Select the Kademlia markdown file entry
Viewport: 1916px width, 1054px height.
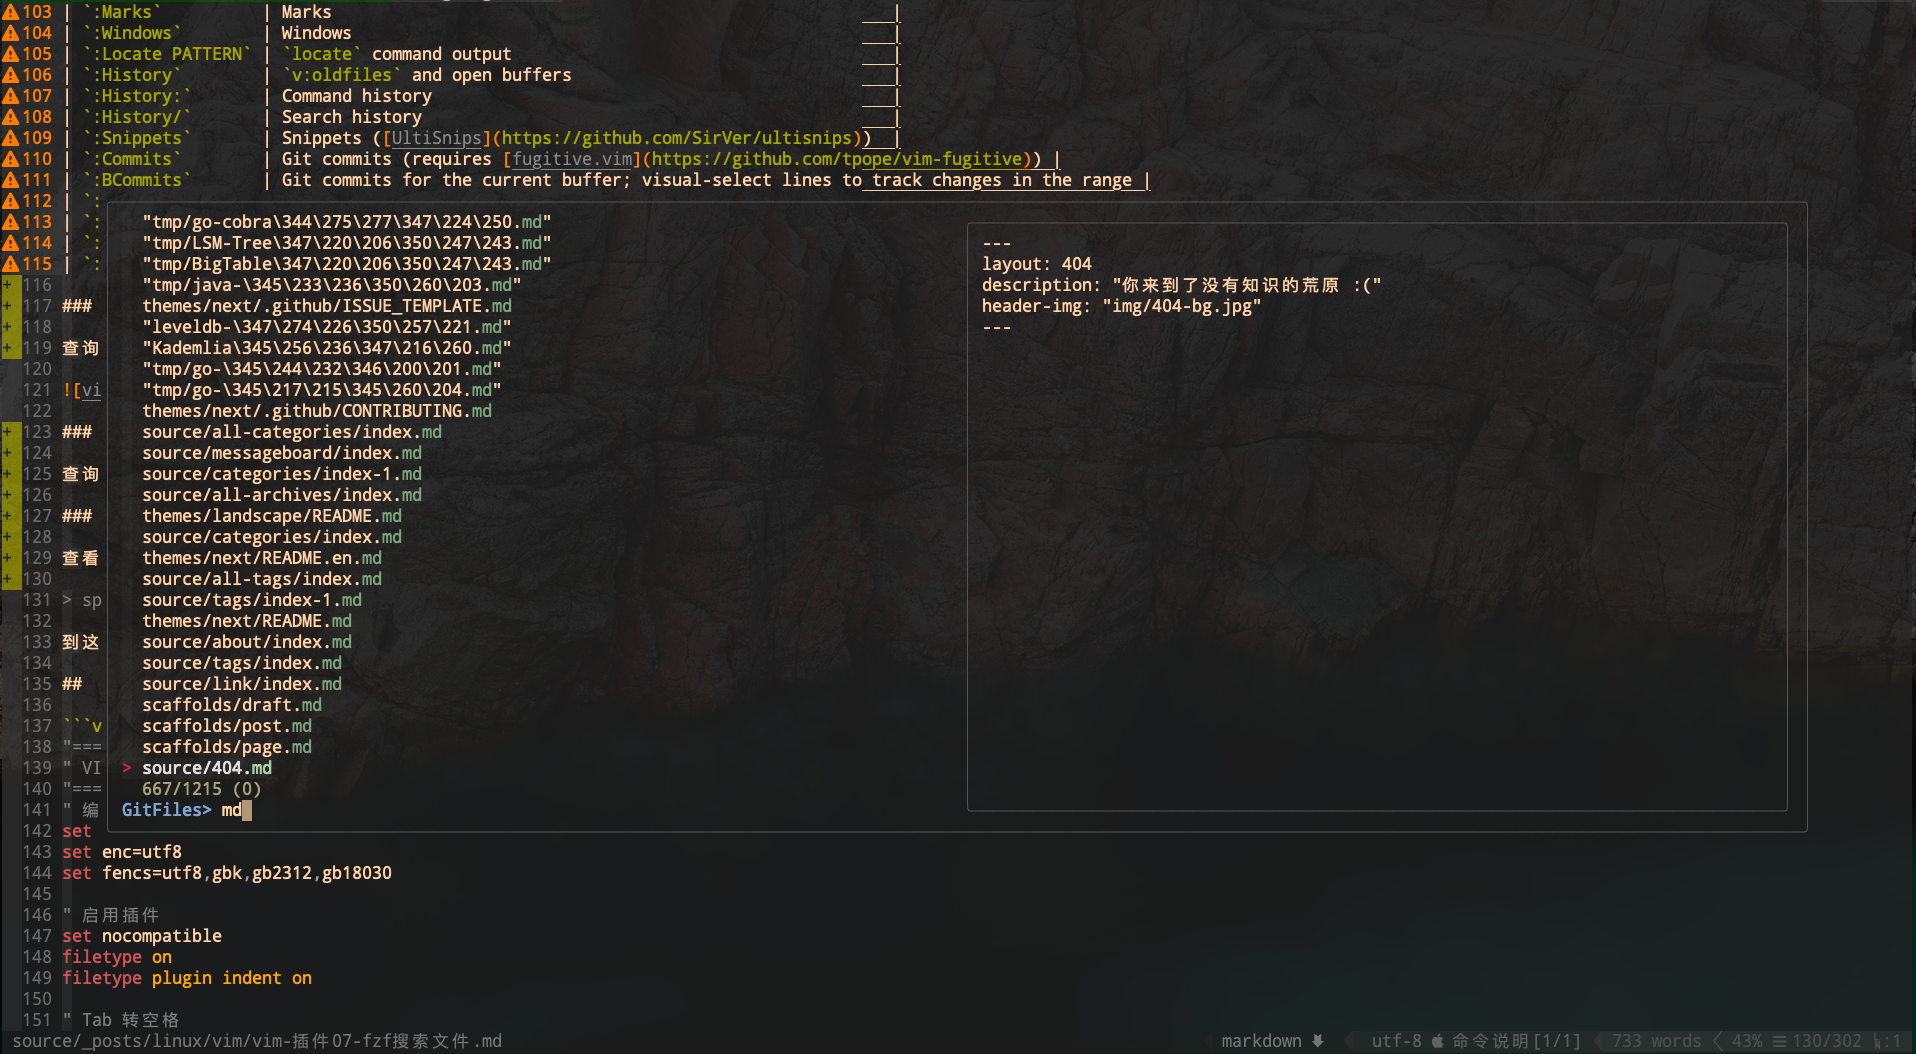coord(327,348)
